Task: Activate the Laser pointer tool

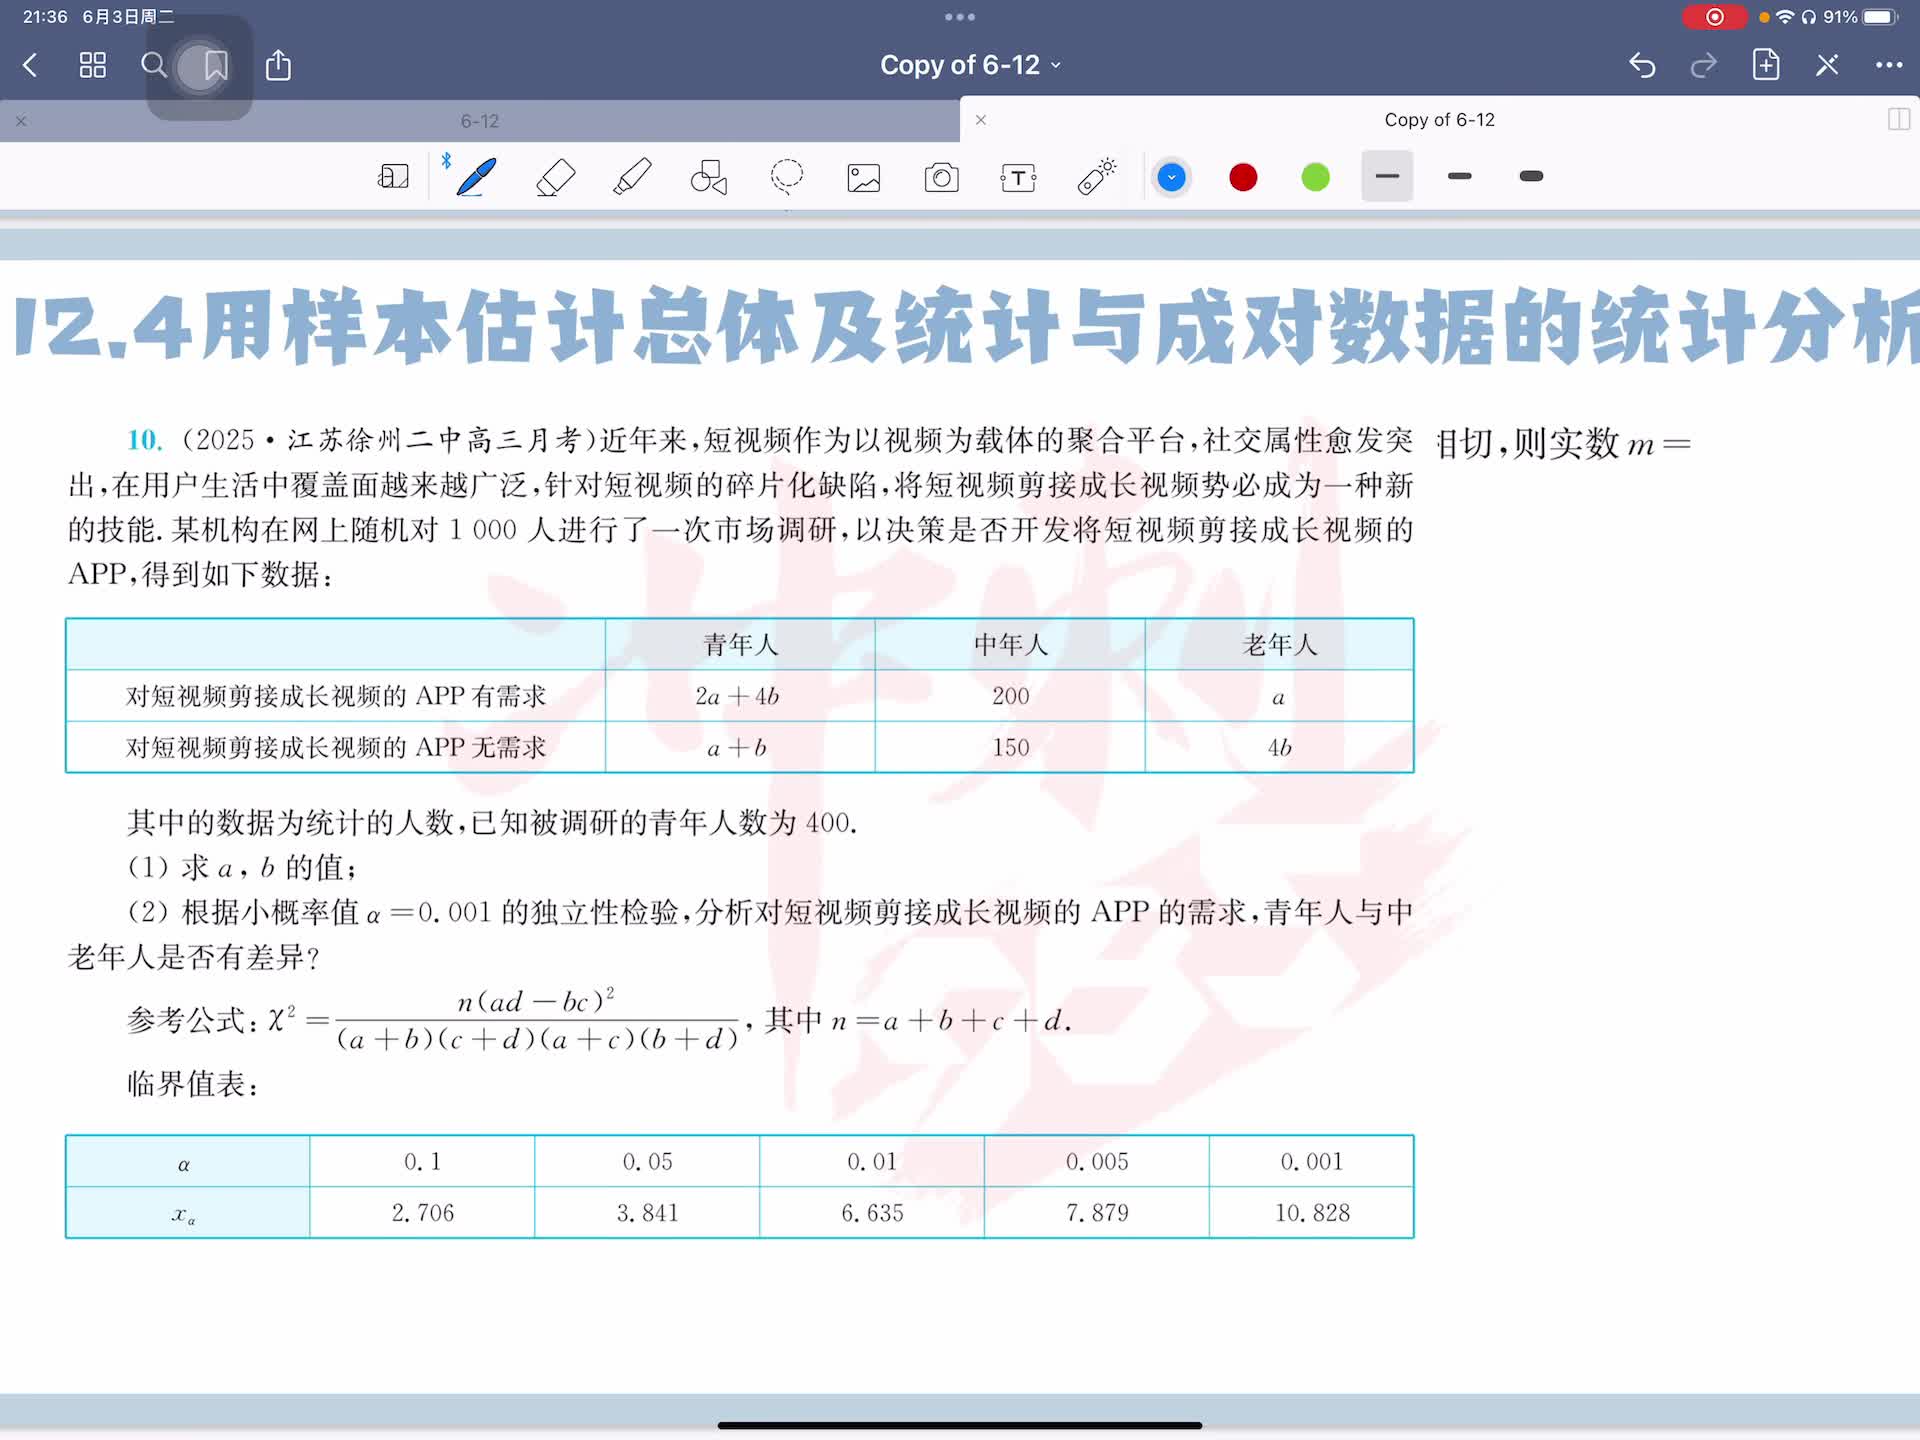Action: 1097,177
